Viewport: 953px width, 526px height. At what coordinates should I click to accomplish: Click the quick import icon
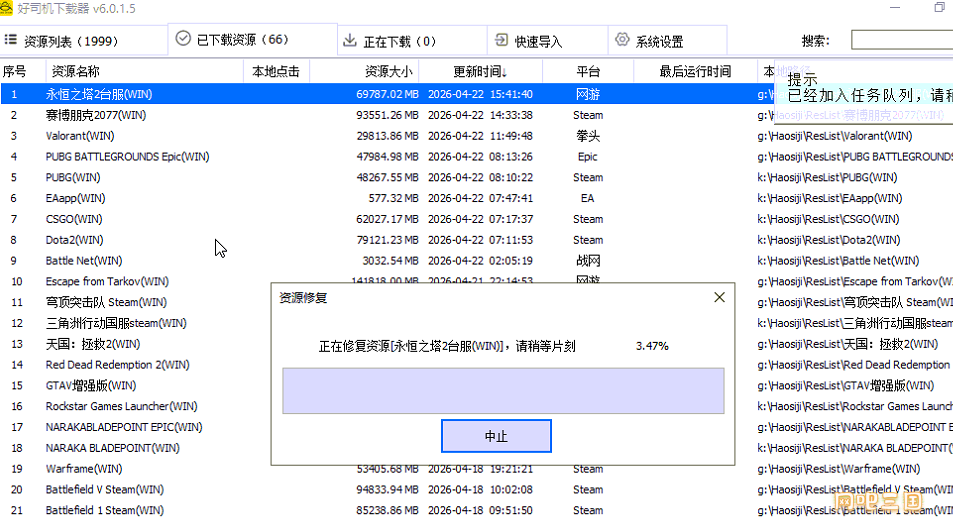click(x=501, y=41)
